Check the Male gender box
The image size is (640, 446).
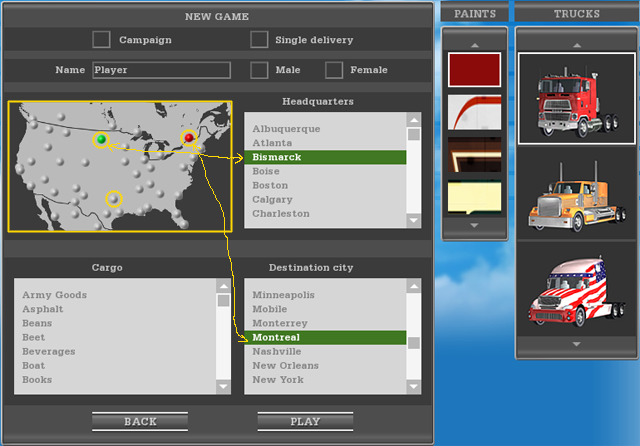point(259,70)
